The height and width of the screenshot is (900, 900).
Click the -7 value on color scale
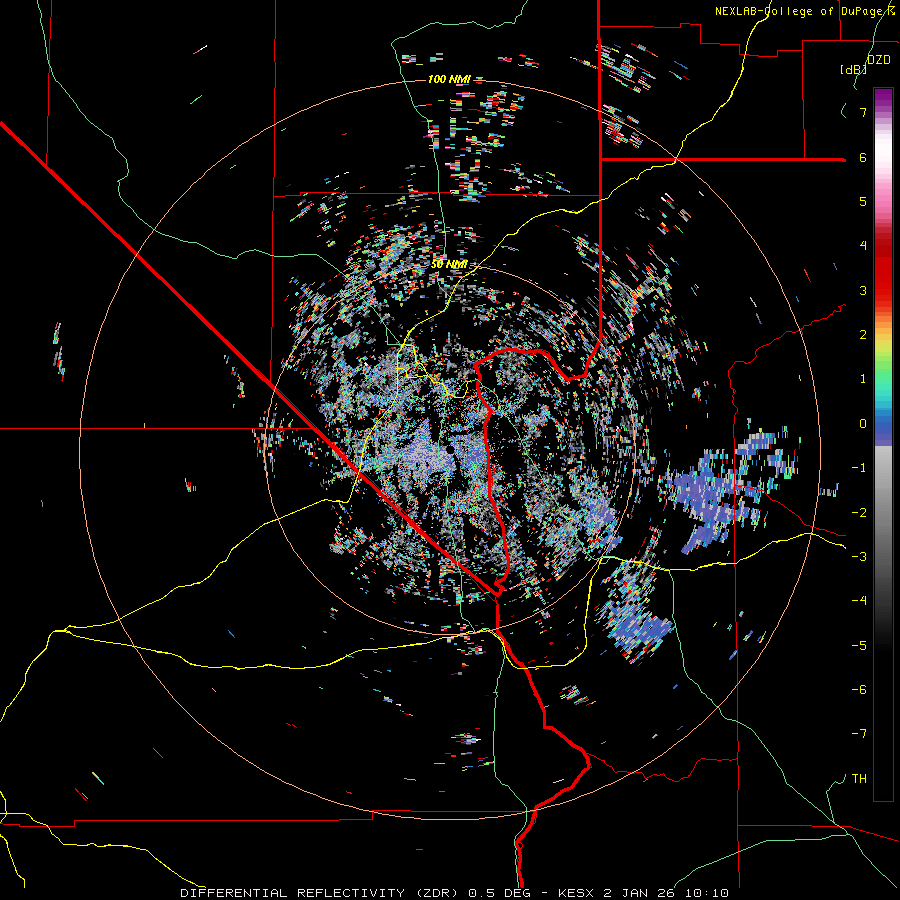click(x=859, y=734)
